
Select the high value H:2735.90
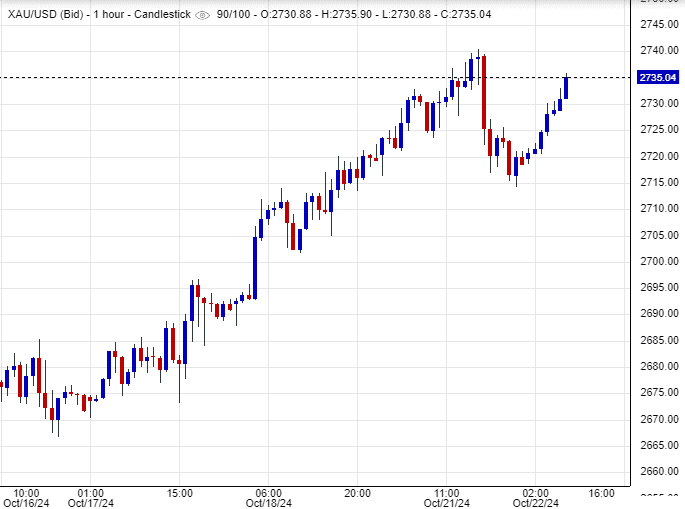(348, 15)
